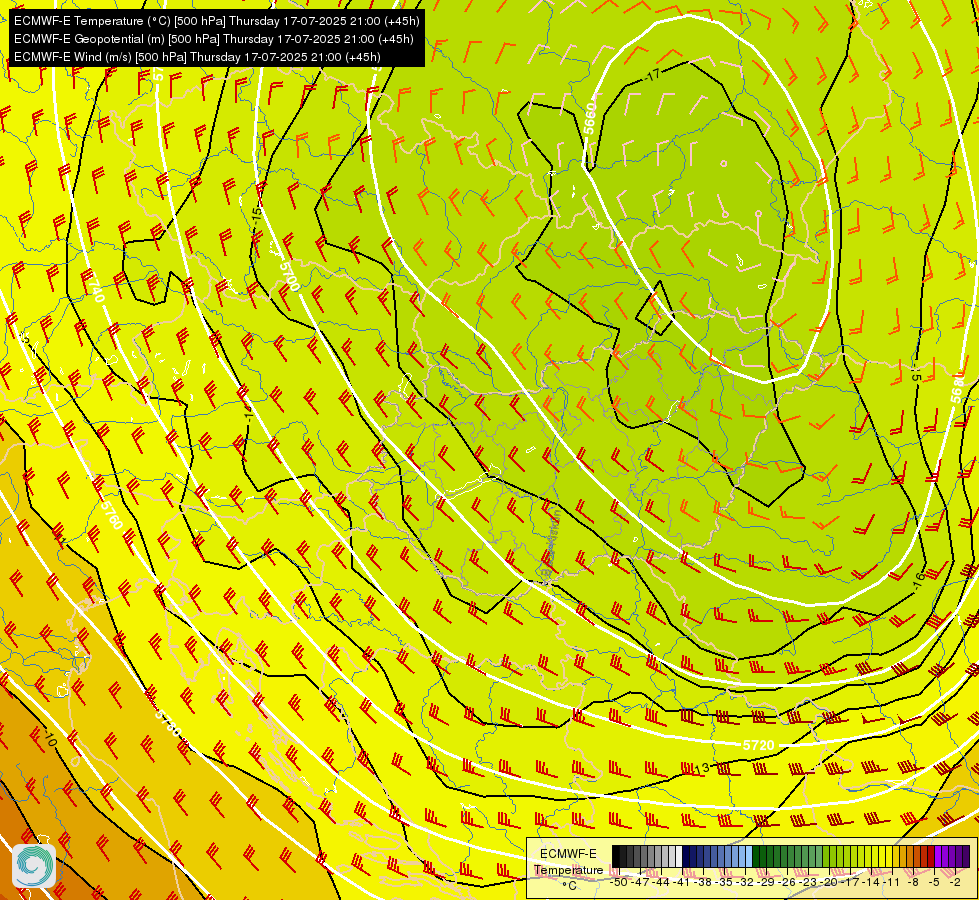Click the -13 isotherm label on the map
The height and width of the screenshot is (900, 979).
pos(702,768)
